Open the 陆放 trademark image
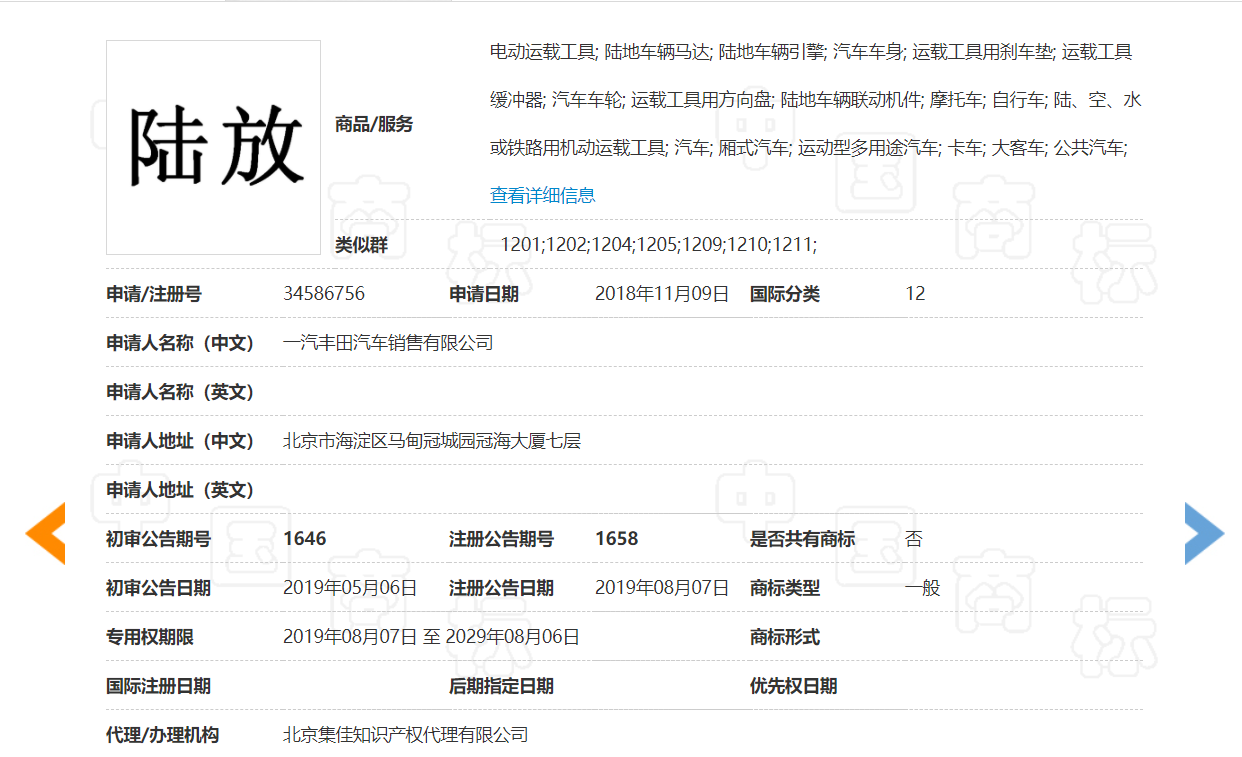Screen dimensions: 1242x757 tap(214, 148)
